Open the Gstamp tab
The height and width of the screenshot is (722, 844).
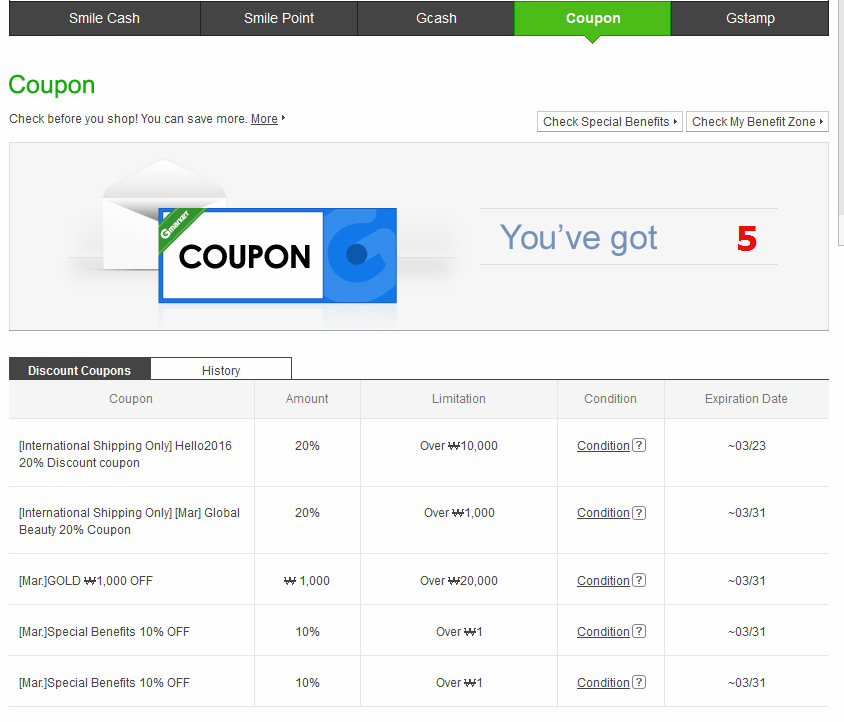(750, 17)
